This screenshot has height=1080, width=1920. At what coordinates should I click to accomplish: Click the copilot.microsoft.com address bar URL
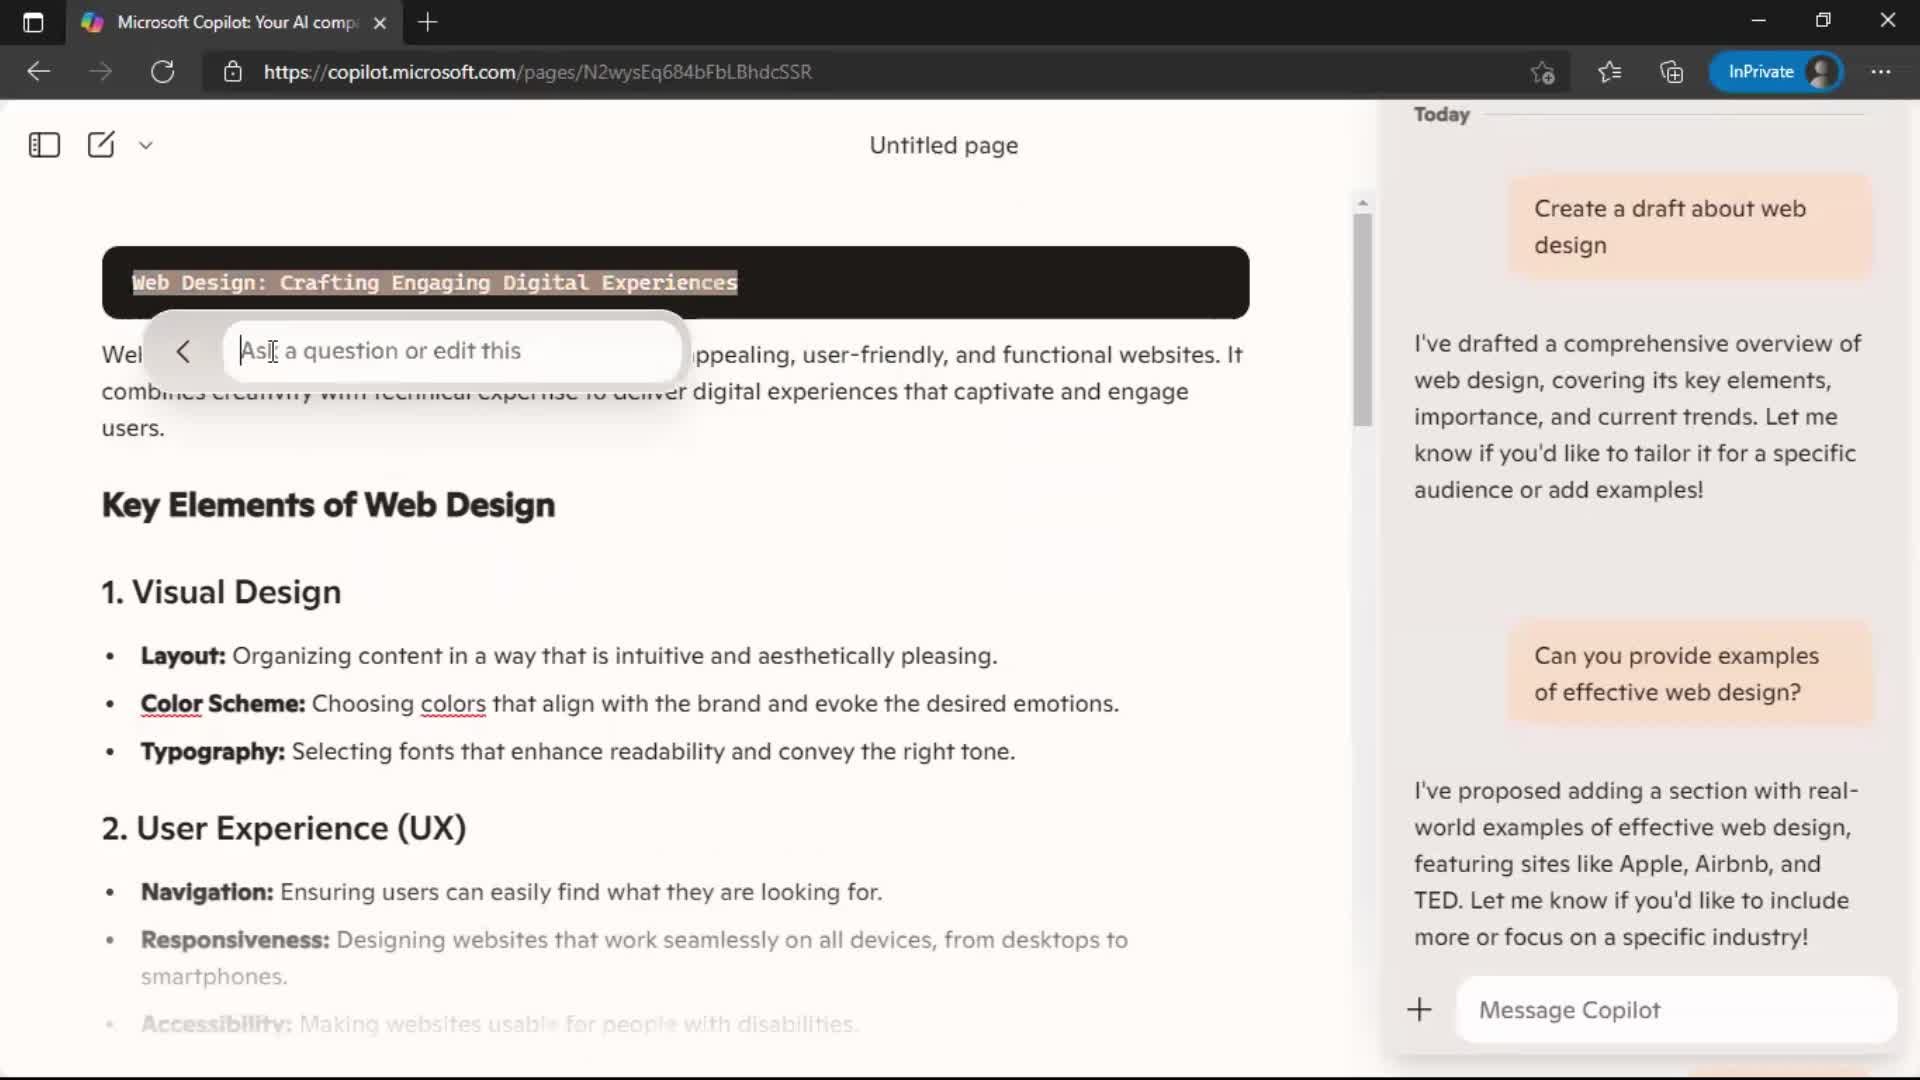point(538,72)
